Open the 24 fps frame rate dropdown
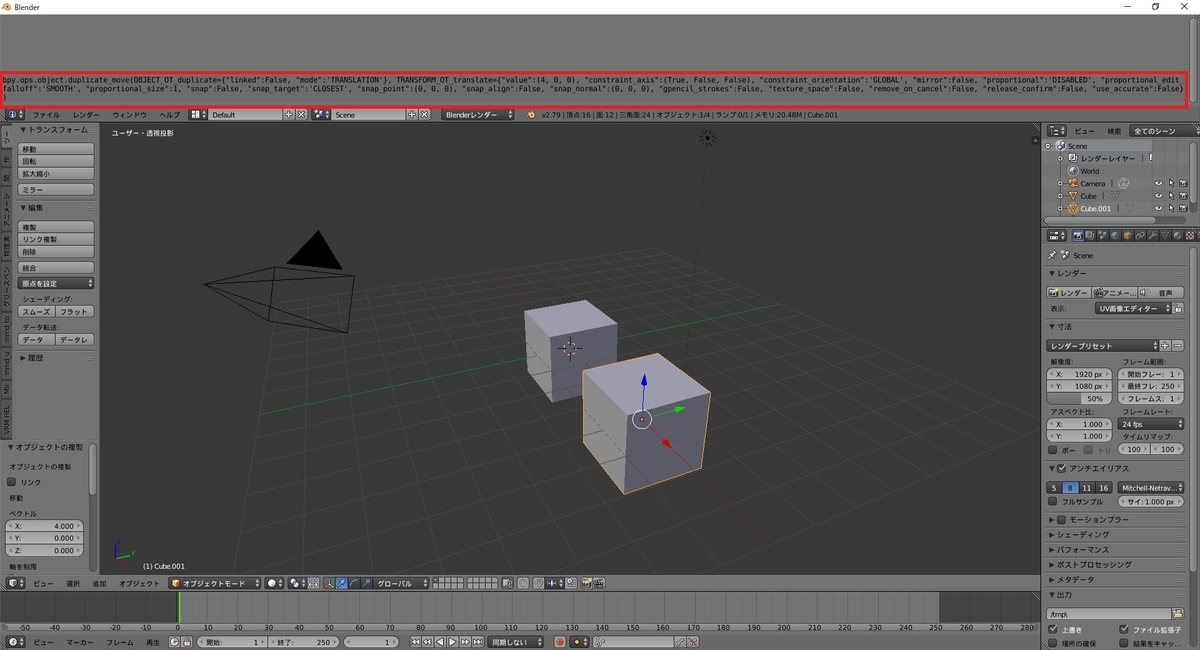 [1151, 424]
